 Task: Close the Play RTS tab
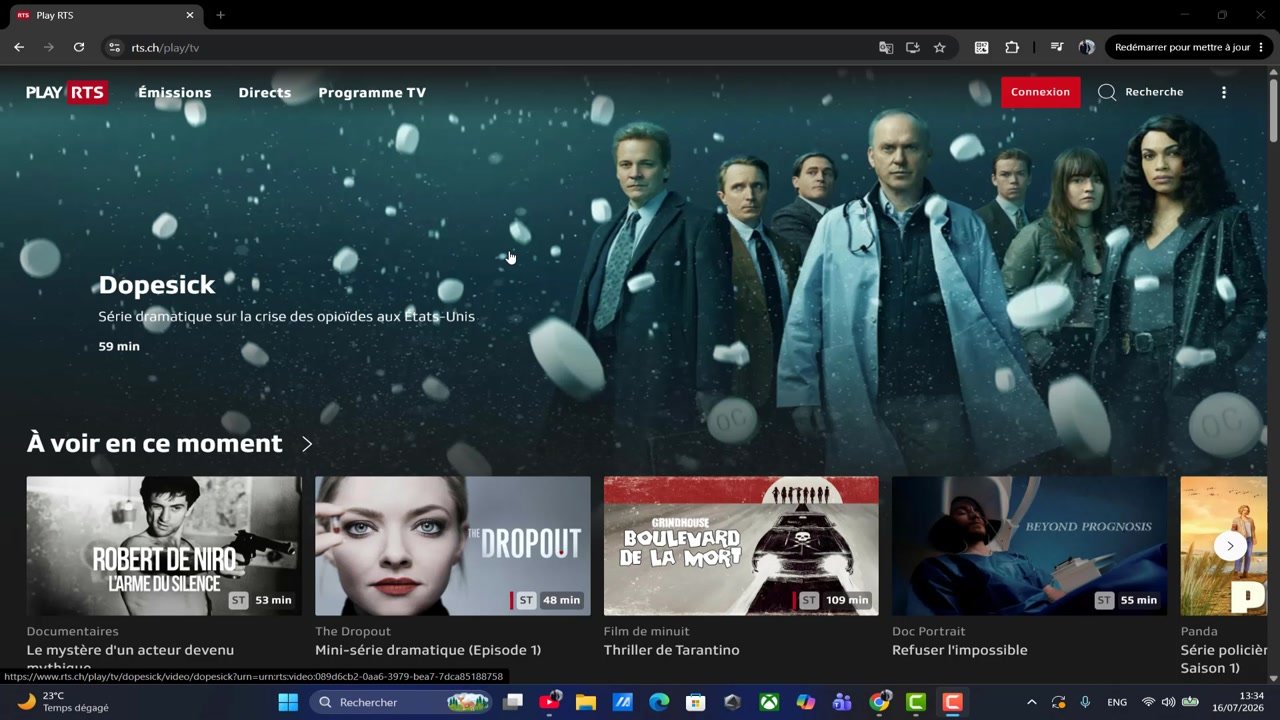190,15
